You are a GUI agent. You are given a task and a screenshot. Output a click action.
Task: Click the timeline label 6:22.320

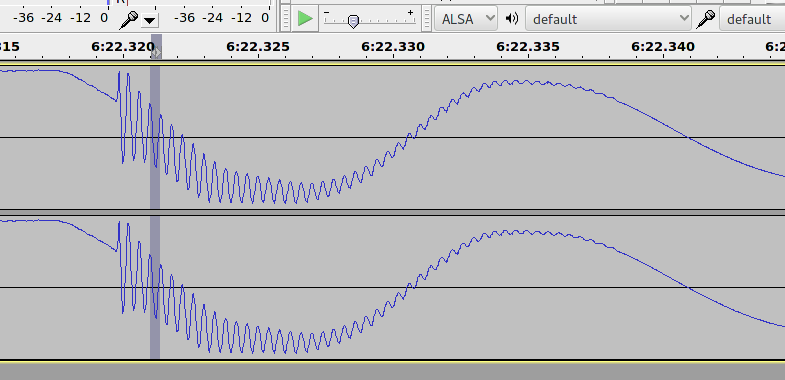pyautogui.click(x=123, y=47)
